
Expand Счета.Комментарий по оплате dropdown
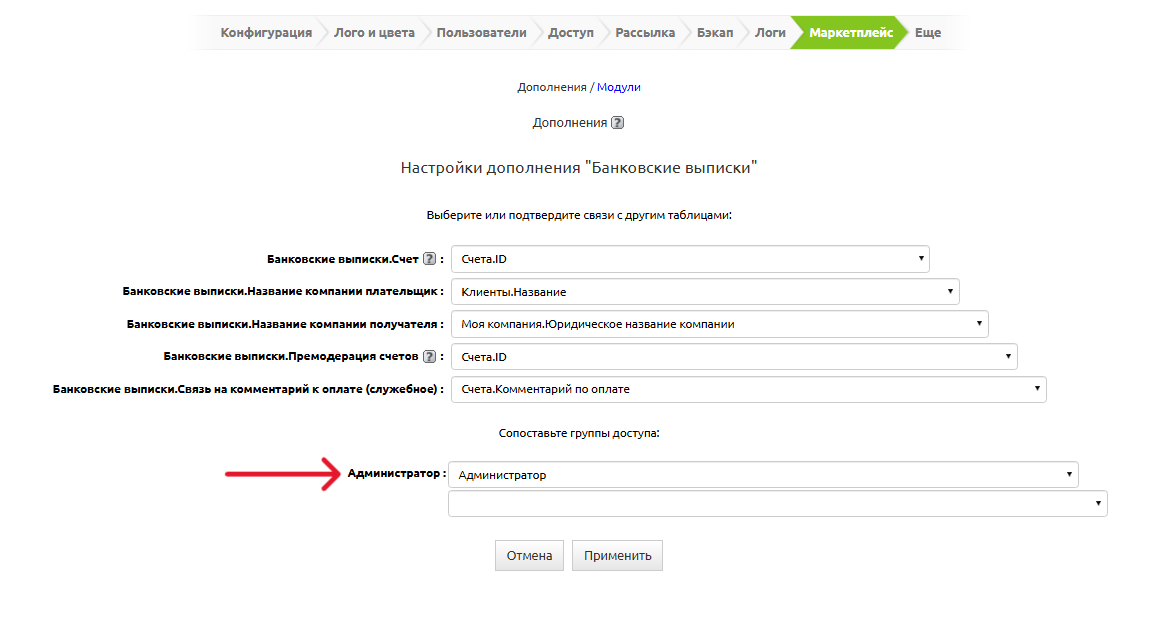748,389
